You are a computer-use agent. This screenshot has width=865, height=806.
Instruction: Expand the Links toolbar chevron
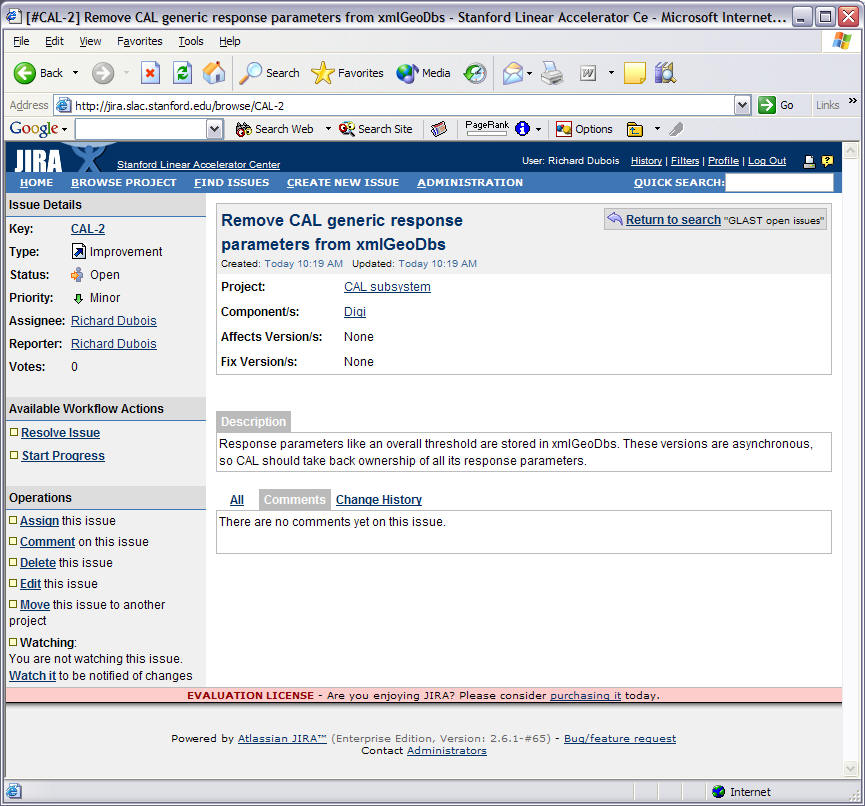pyautogui.click(x=853, y=100)
